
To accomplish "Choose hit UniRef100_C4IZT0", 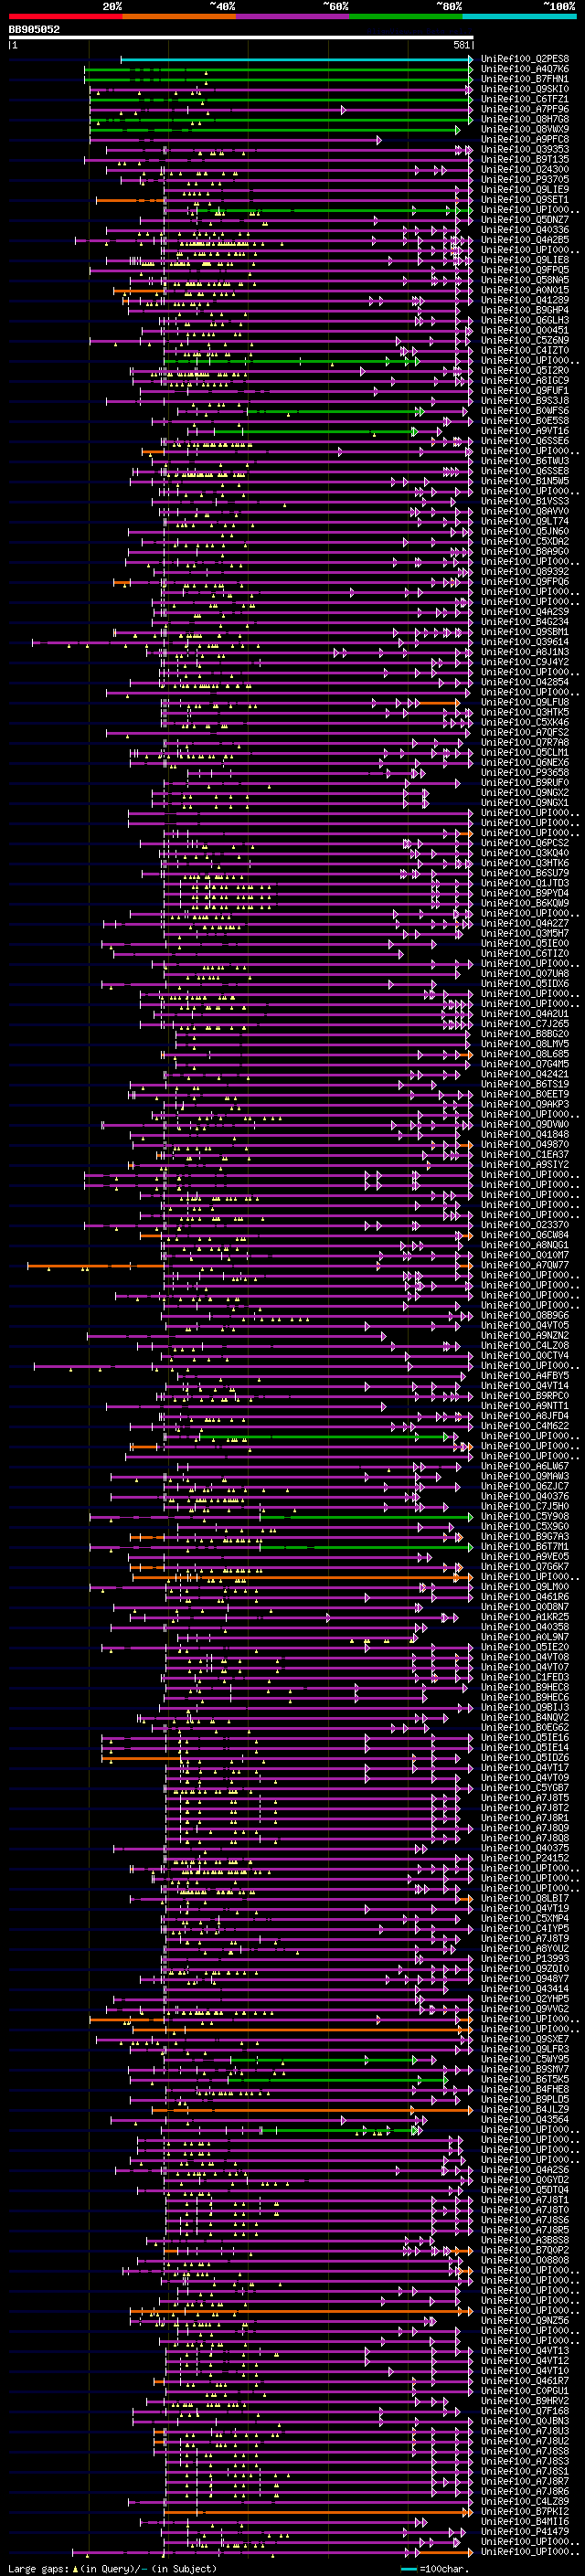I will click(x=525, y=350).
